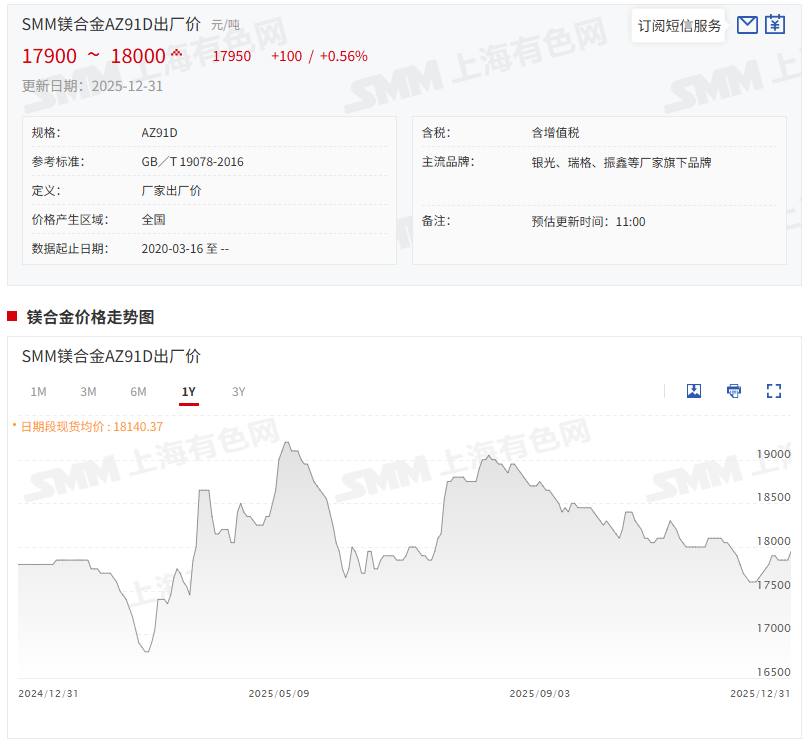This screenshot has width=808, height=744.
Task: Click the yen calendar icon
Action: [775, 25]
